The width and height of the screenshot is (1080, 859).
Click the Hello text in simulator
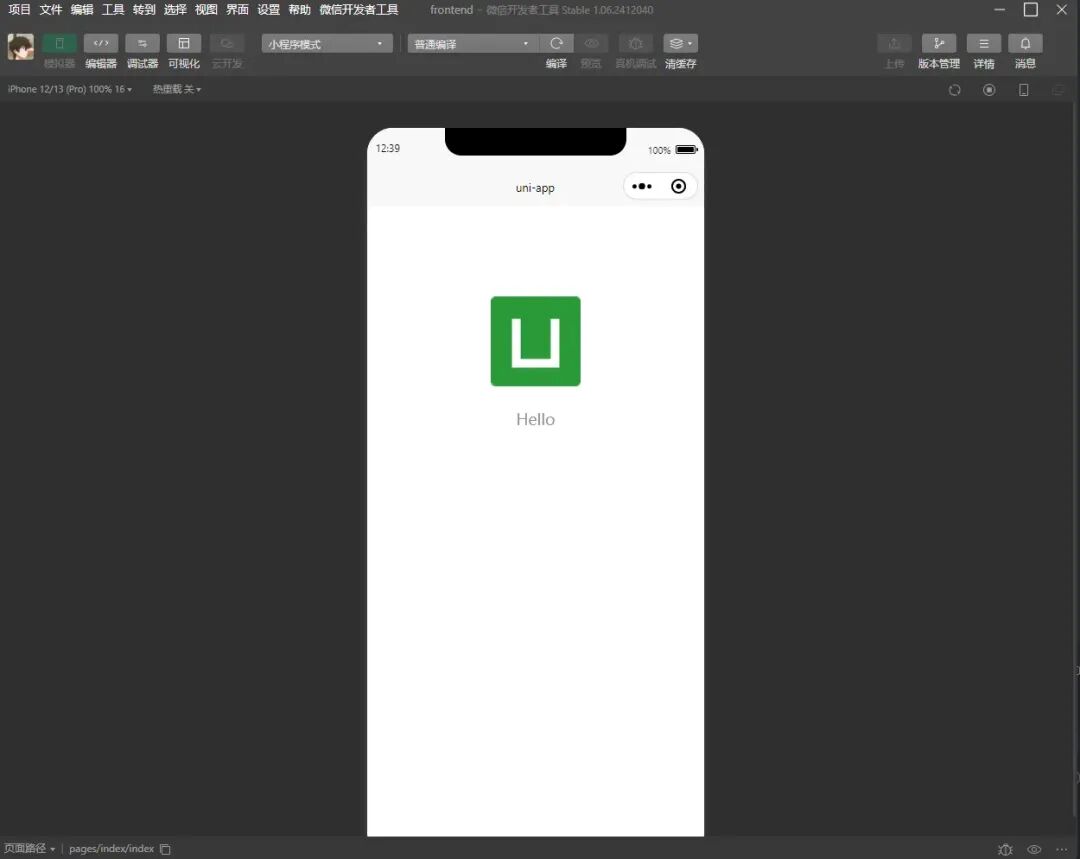(x=535, y=420)
